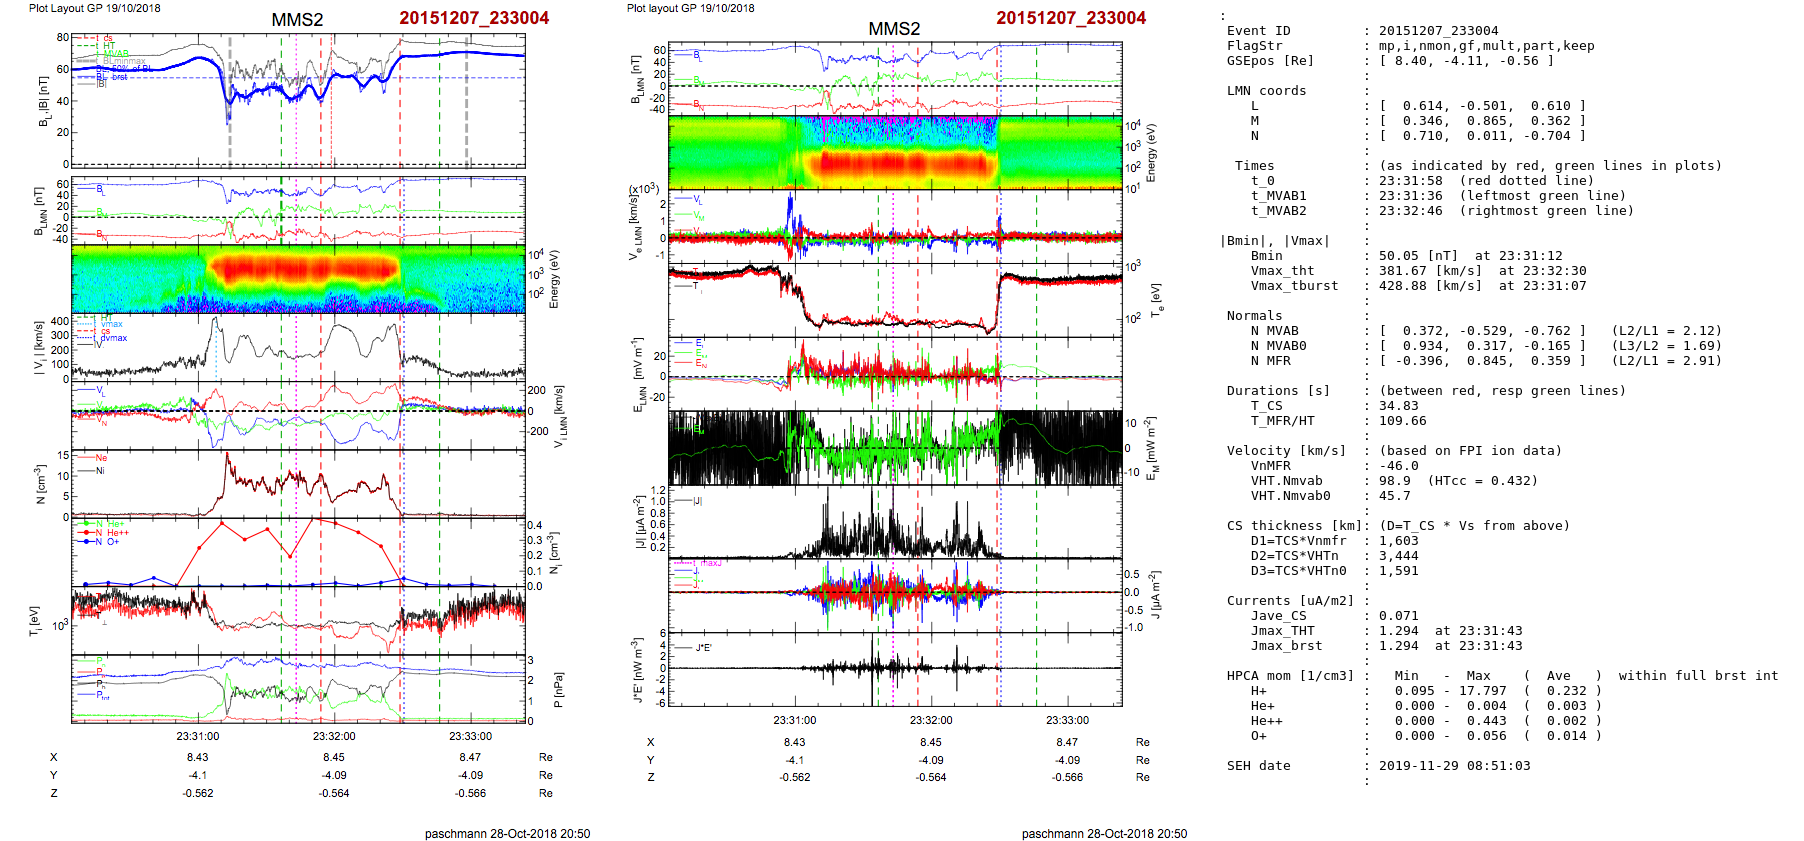Viewport: 1804px width, 841px height.
Task: Click the 'P [nPa]' axis label in the left plot
Action: (558, 690)
